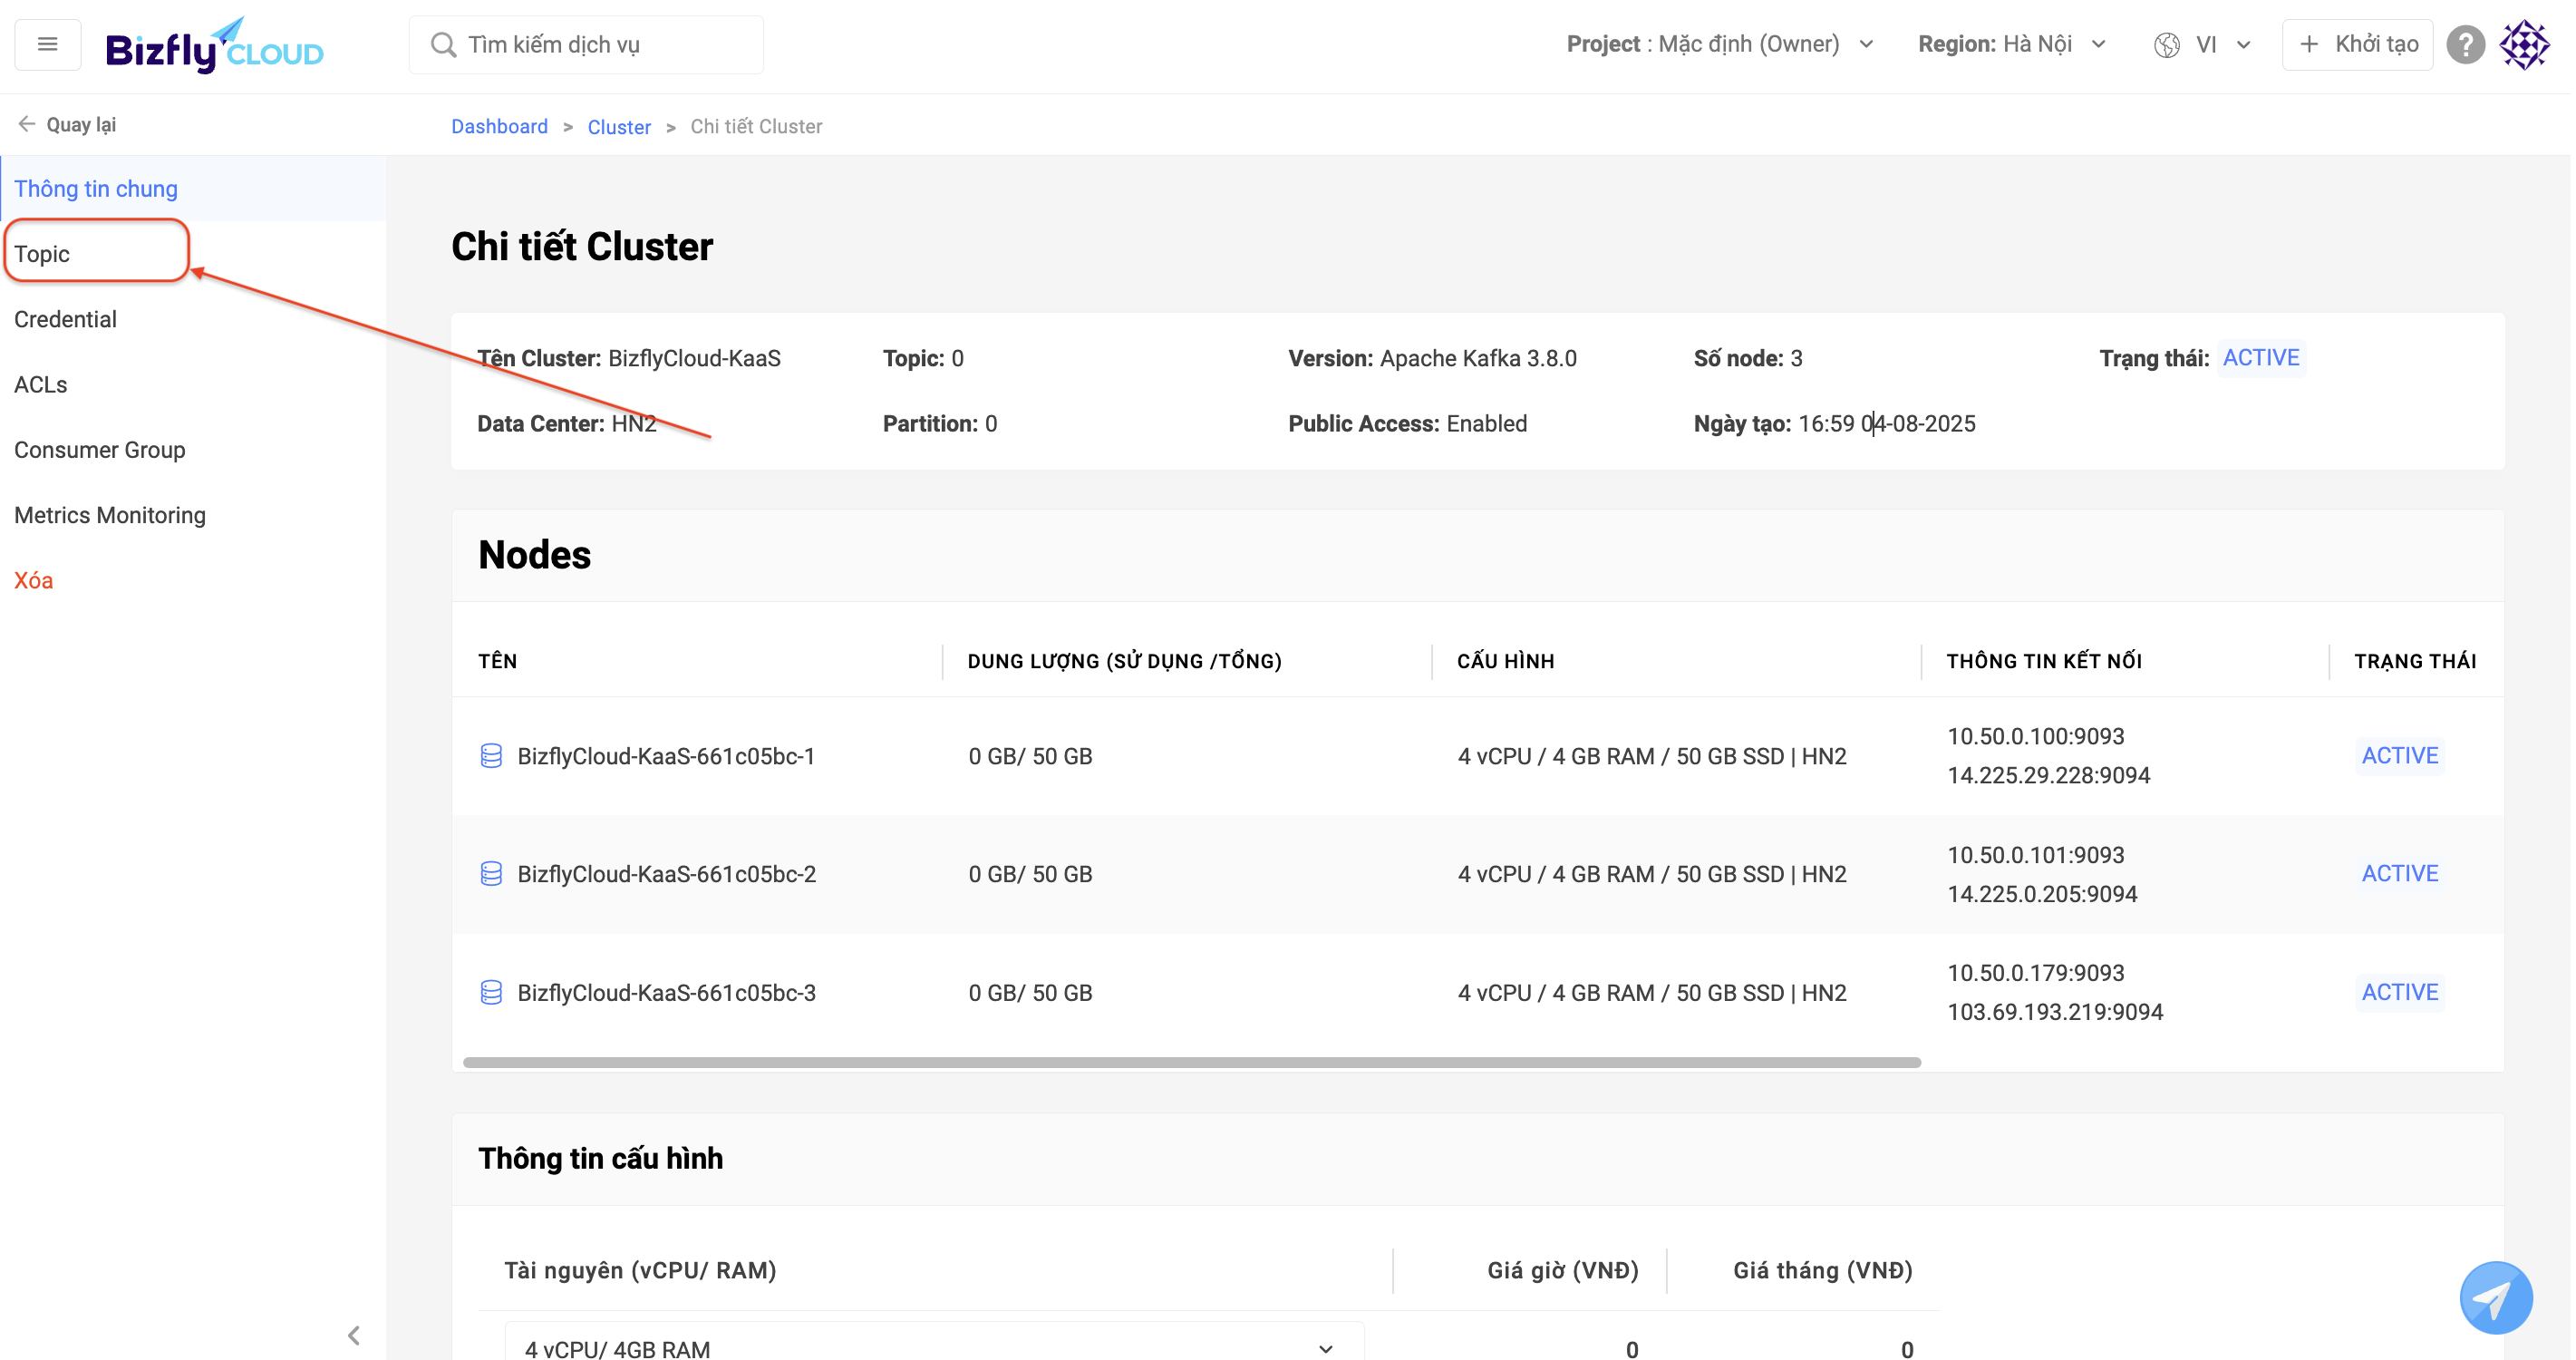Screen dimensions: 2576x1360
Task: Click the globe language icon
Action: click(x=2166, y=45)
